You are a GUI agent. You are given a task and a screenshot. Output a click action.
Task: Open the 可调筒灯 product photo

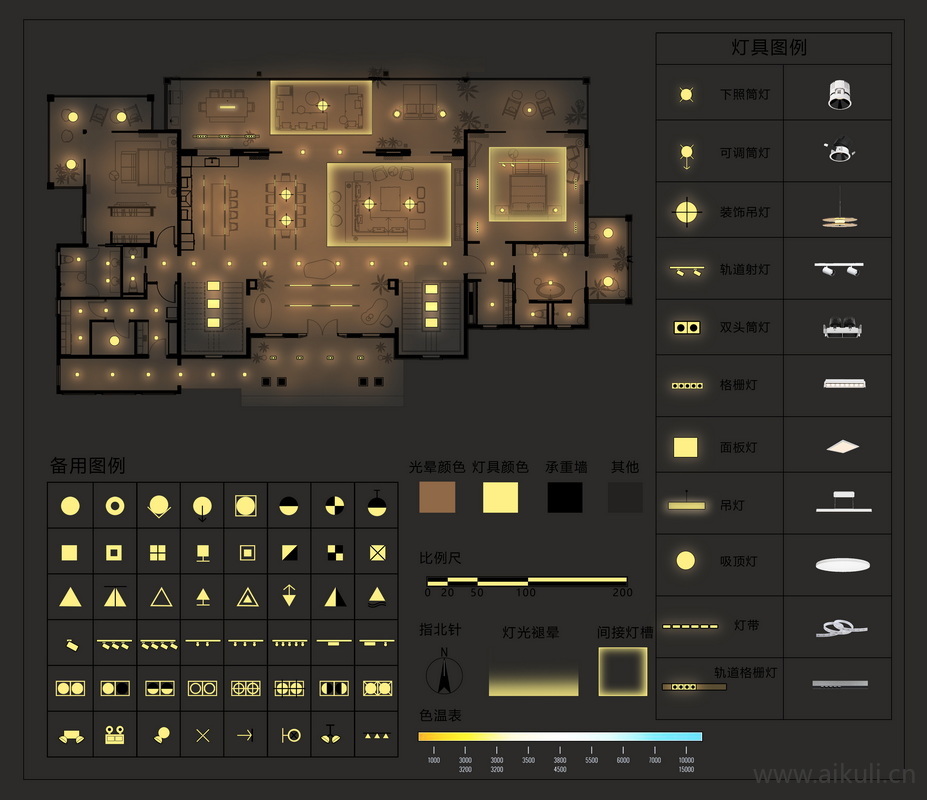tap(840, 151)
